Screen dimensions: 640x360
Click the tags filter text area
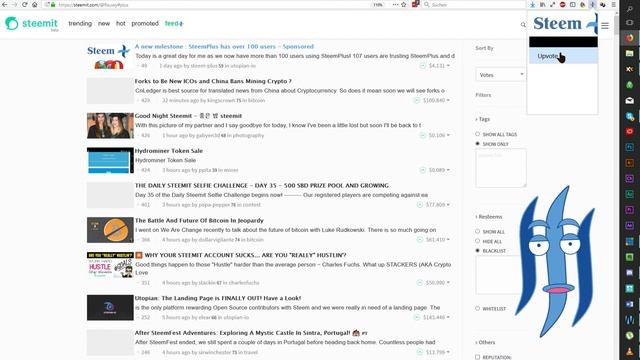point(501,168)
